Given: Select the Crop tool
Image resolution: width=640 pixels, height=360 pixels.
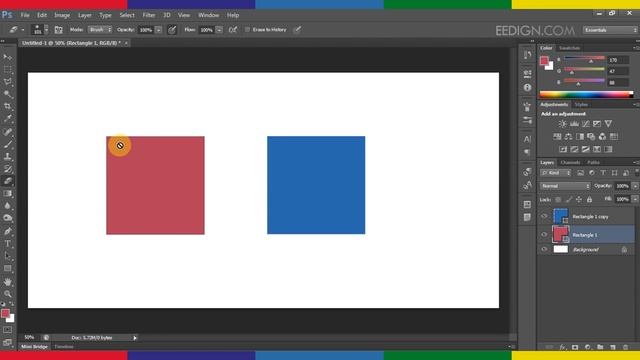Looking at the screenshot, I should 8,107.
